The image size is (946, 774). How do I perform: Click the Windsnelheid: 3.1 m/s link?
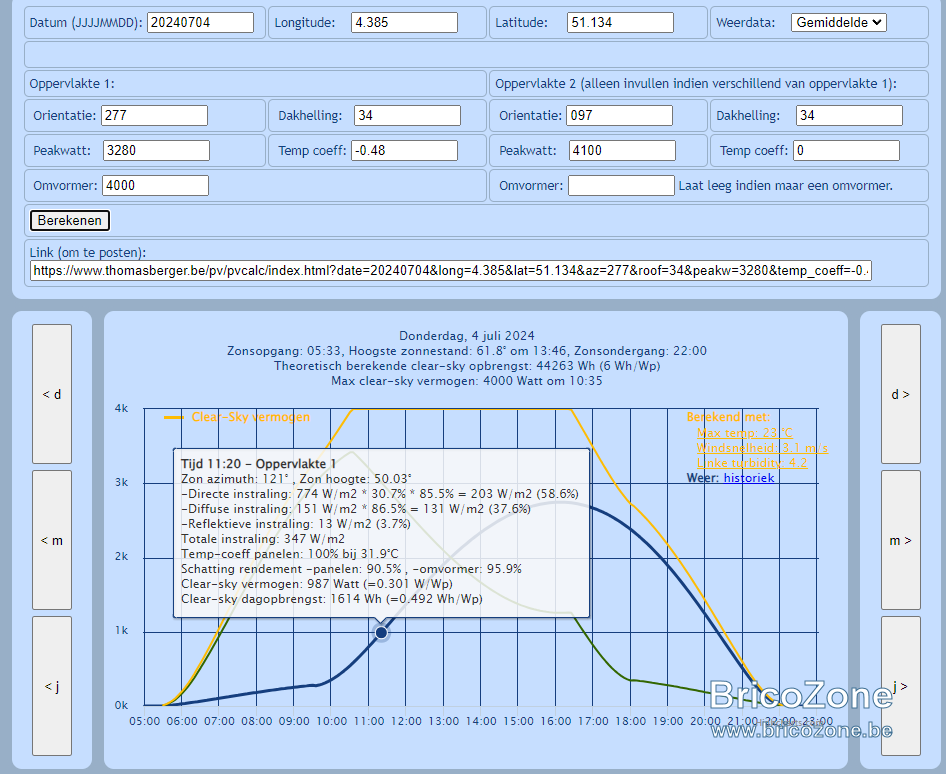[x=762, y=448]
